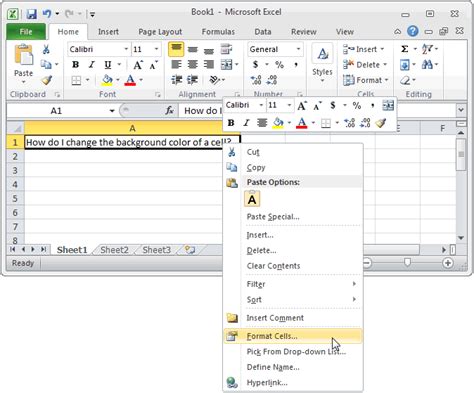474x393 pixels.
Task: Click the ribbon Percent Style icon
Action: click(279, 64)
